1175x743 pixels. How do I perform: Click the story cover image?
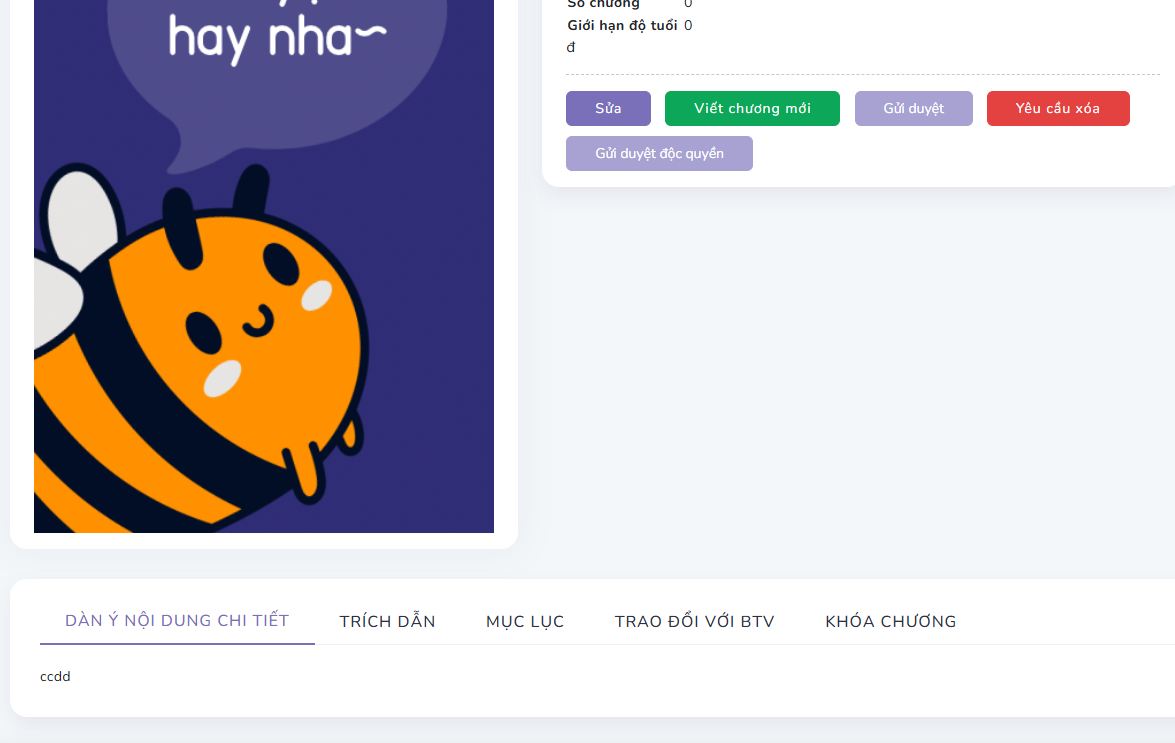point(264,266)
